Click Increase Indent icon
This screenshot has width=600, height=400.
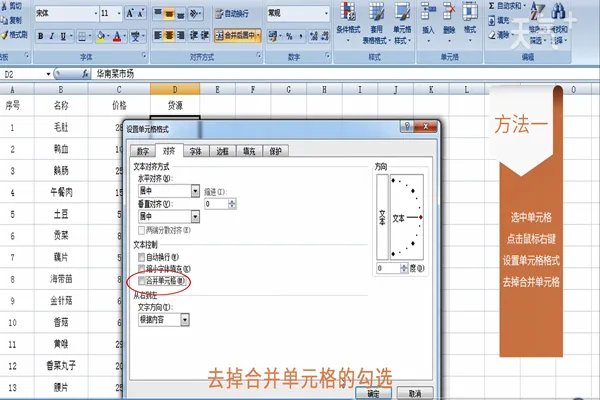(x=205, y=36)
